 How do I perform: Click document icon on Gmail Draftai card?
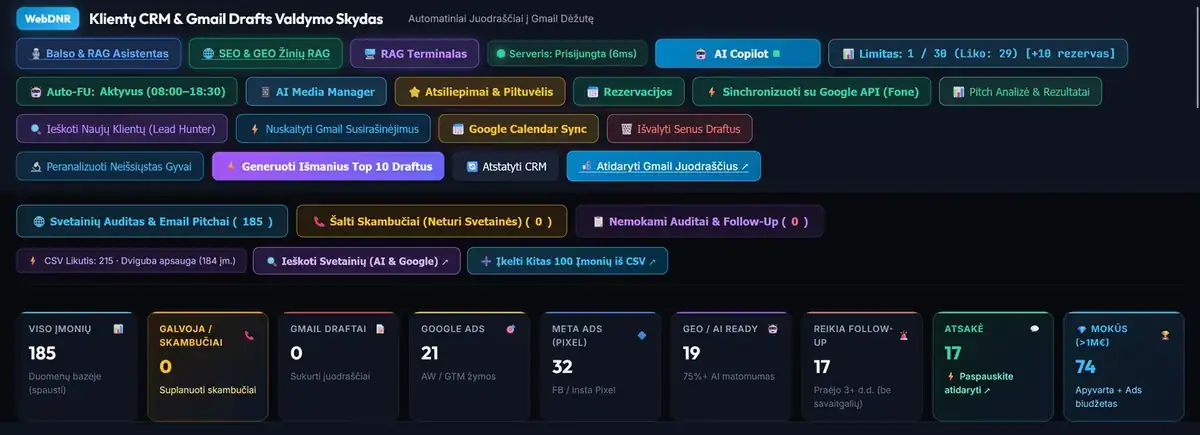pyautogui.click(x=380, y=328)
